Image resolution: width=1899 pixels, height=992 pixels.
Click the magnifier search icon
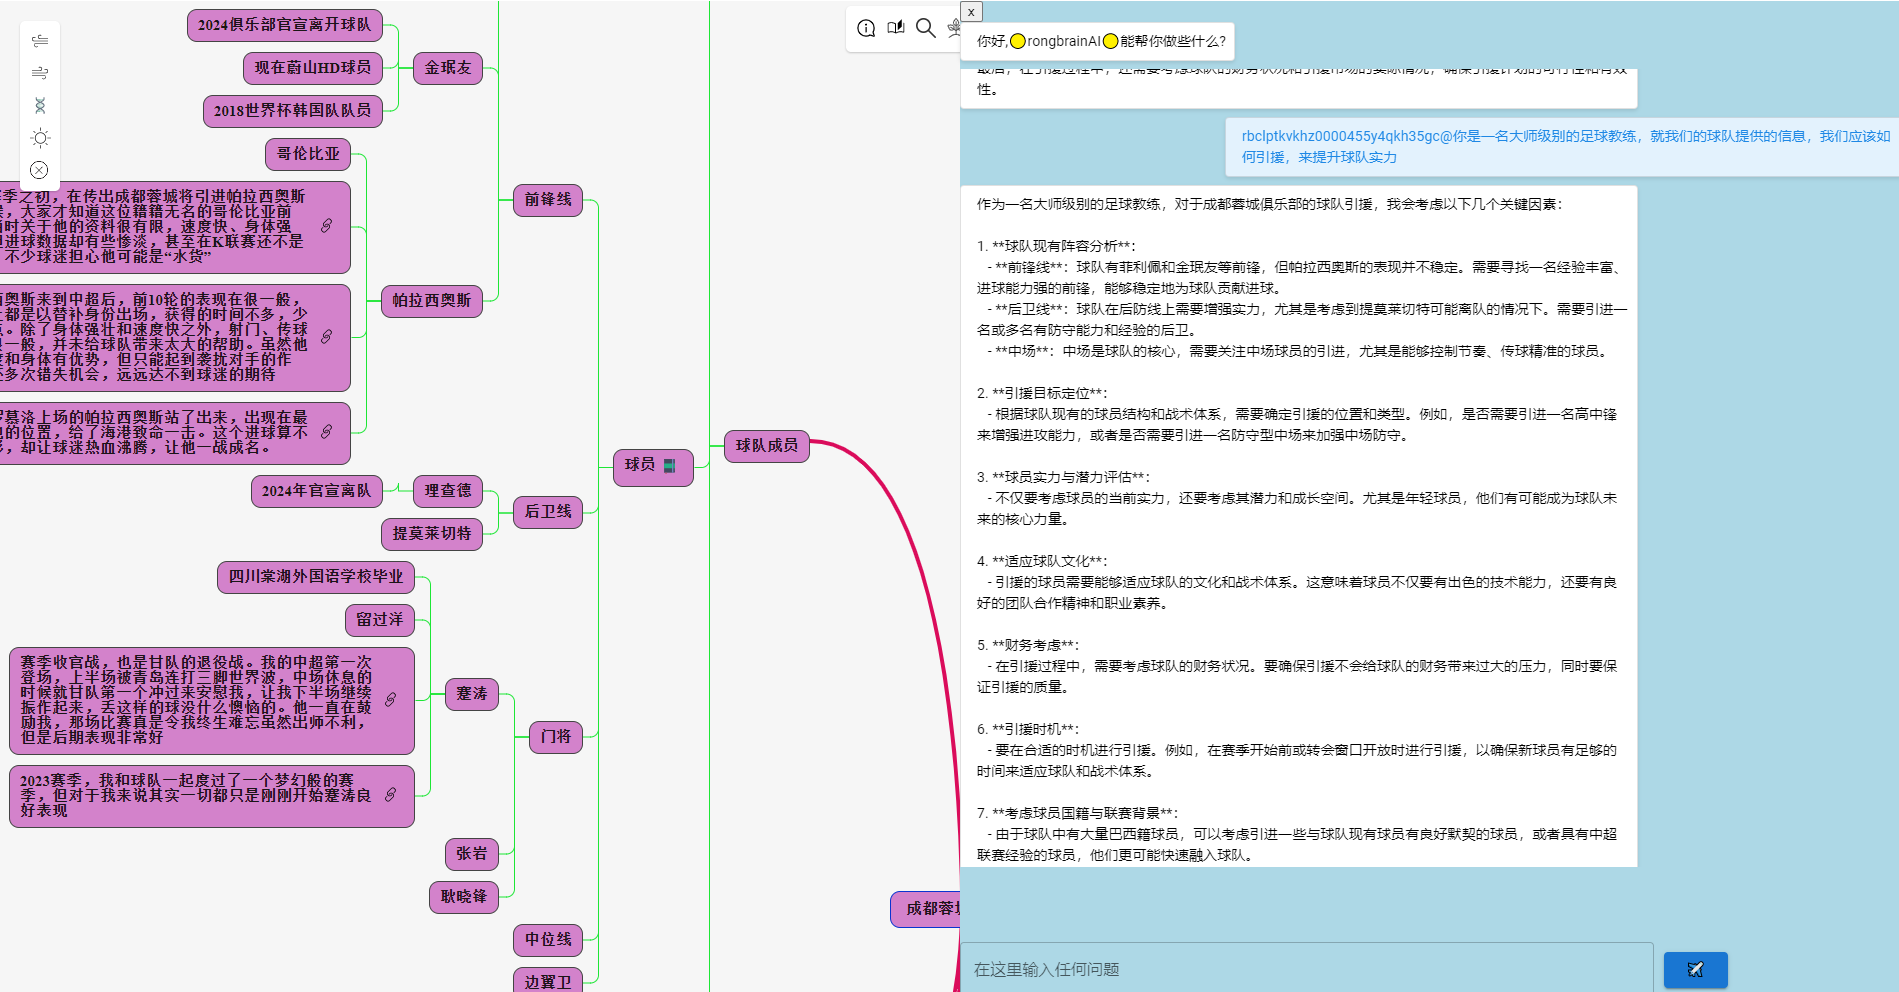coord(926,28)
